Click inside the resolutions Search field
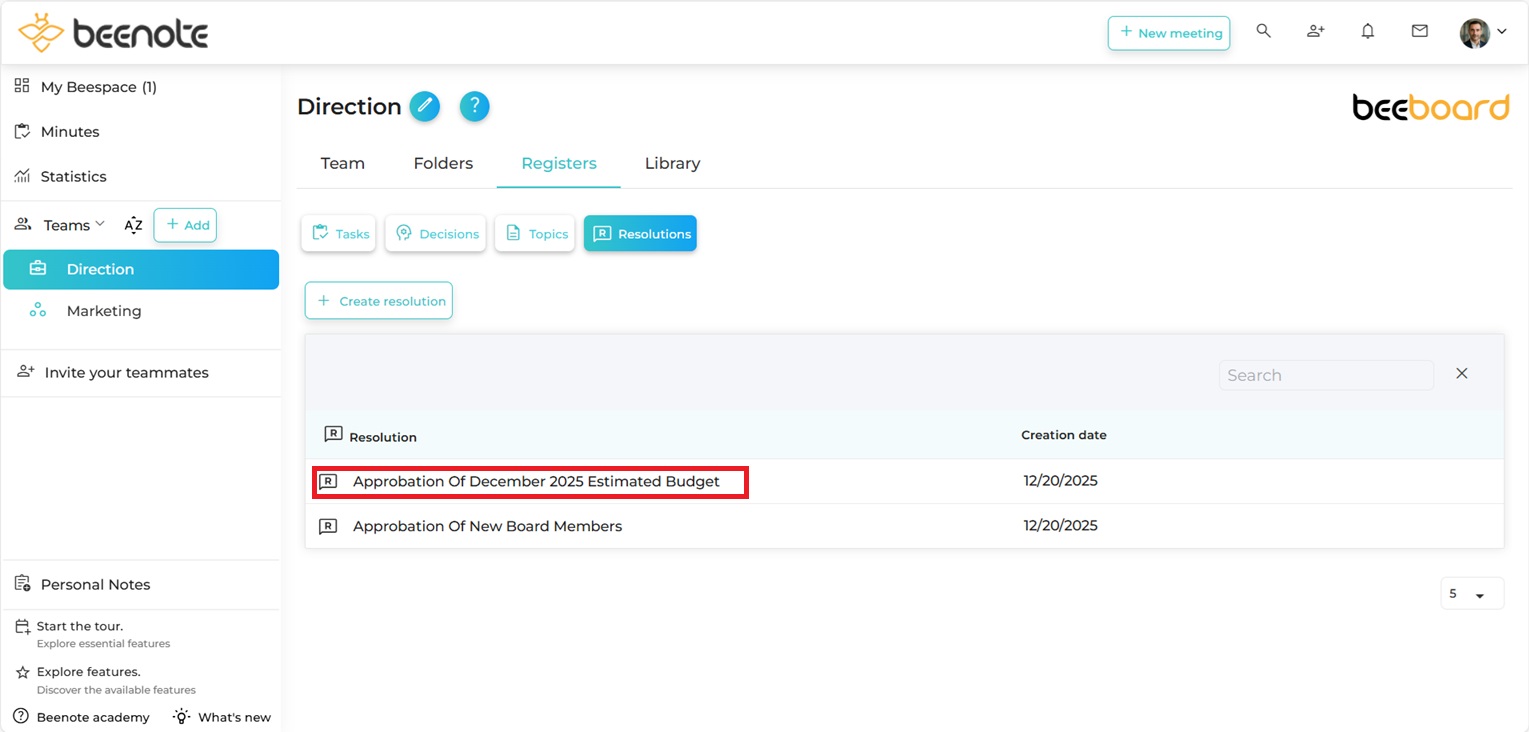This screenshot has height=732, width=1529. [1325, 375]
